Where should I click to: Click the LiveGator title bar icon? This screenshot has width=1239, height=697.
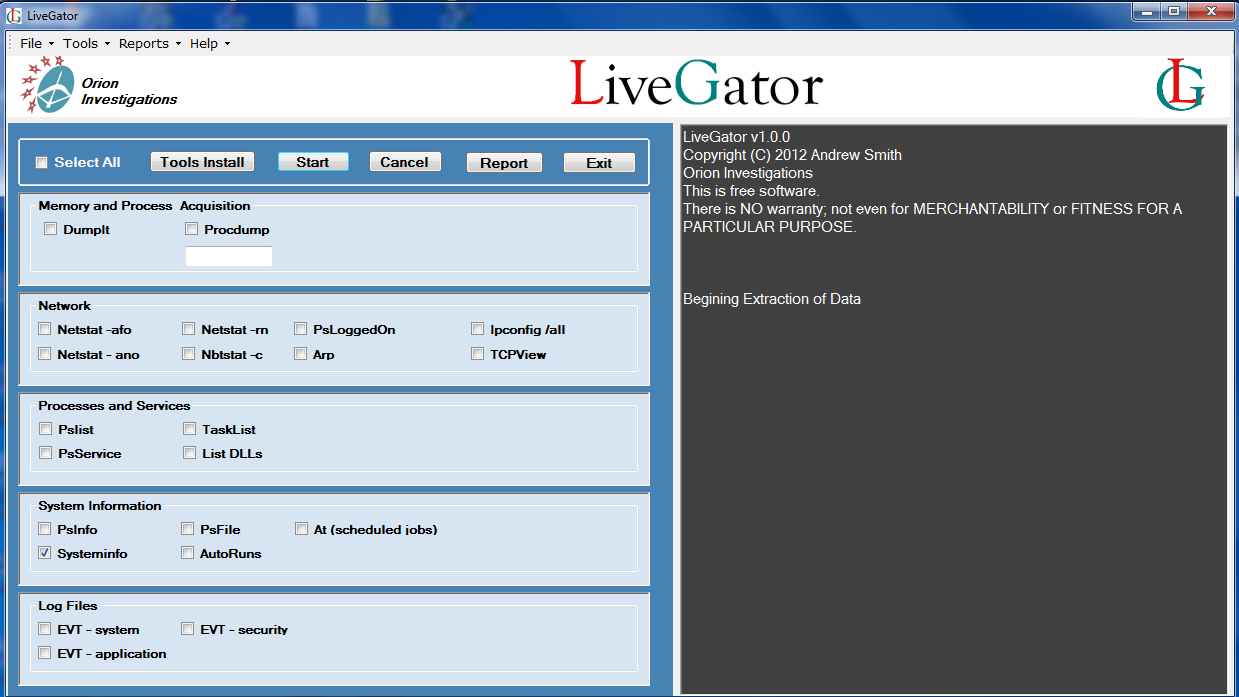tap(14, 15)
